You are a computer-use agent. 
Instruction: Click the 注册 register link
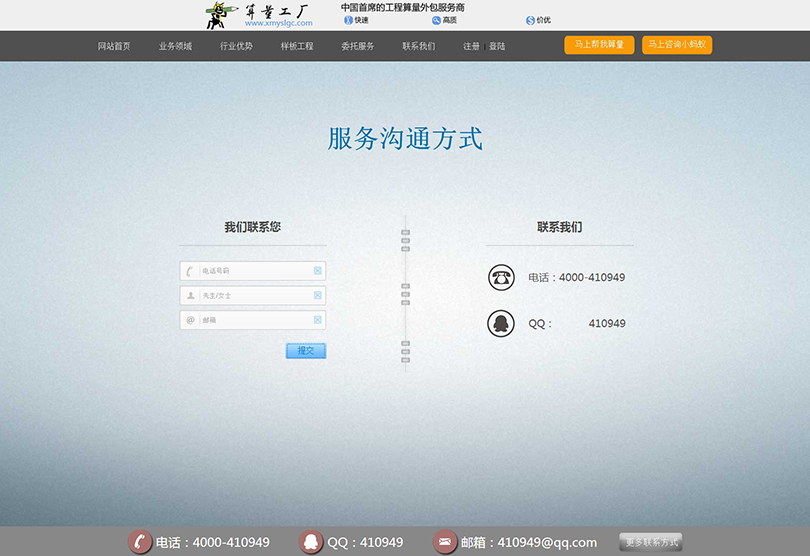pyautogui.click(x=471, y=46)
